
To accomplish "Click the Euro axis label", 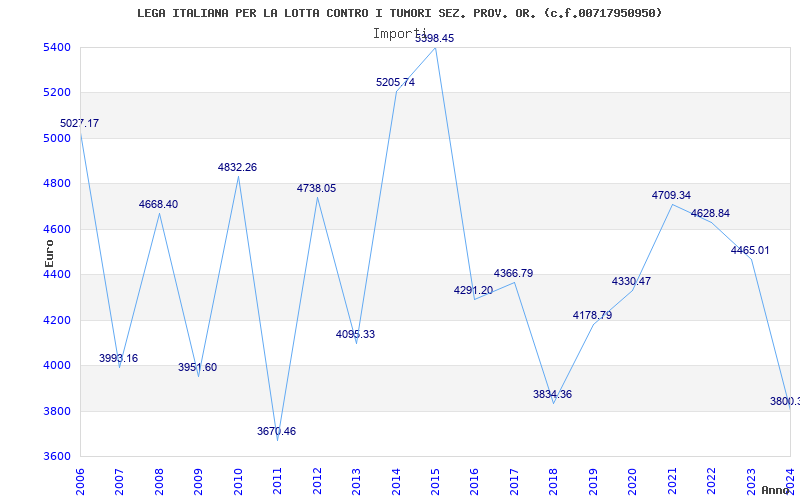I will pyautogui.click(x=49, y=253).
